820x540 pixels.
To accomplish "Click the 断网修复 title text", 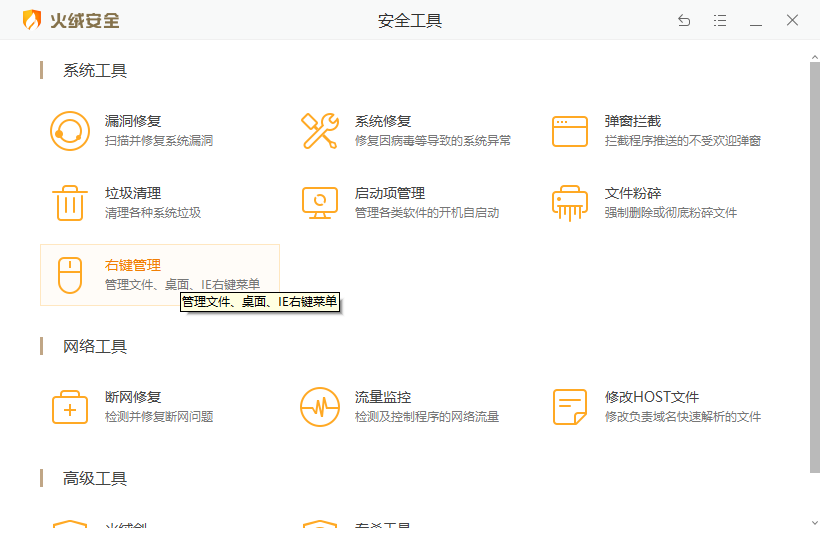I will point(133,397).
